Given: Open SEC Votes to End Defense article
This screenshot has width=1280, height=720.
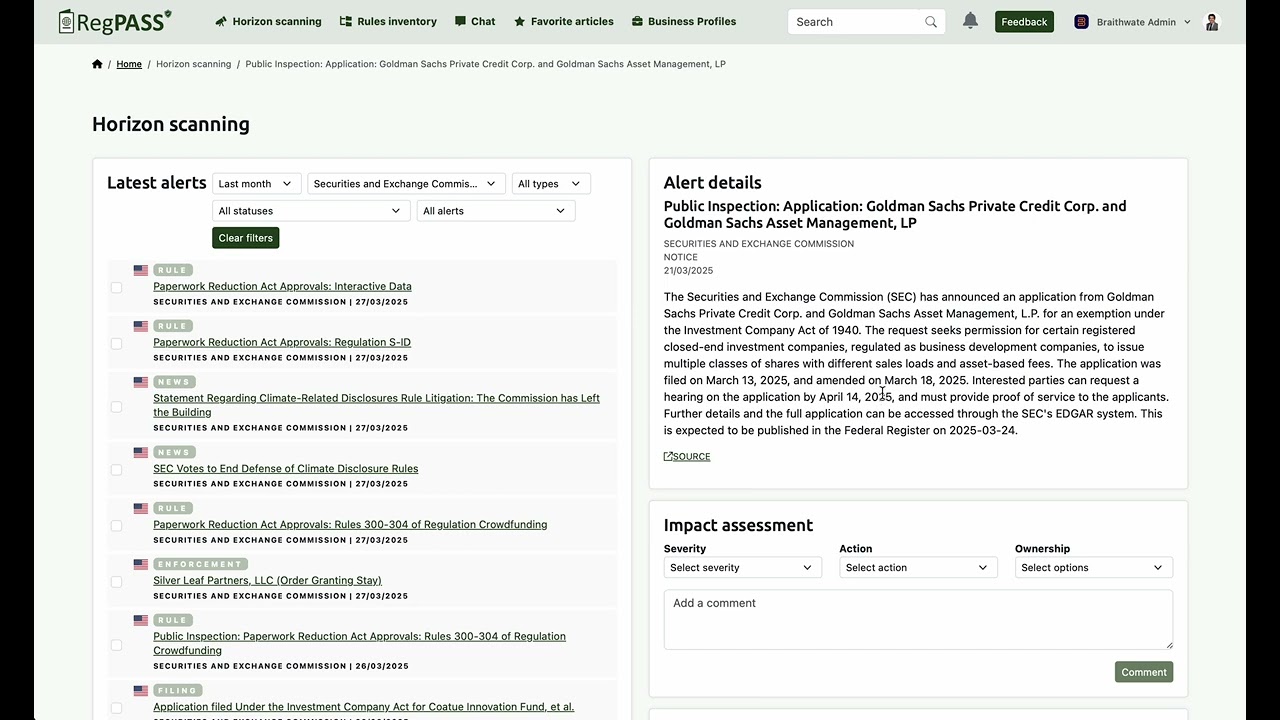Looking at the screenshot, I should tap(286, 468).
